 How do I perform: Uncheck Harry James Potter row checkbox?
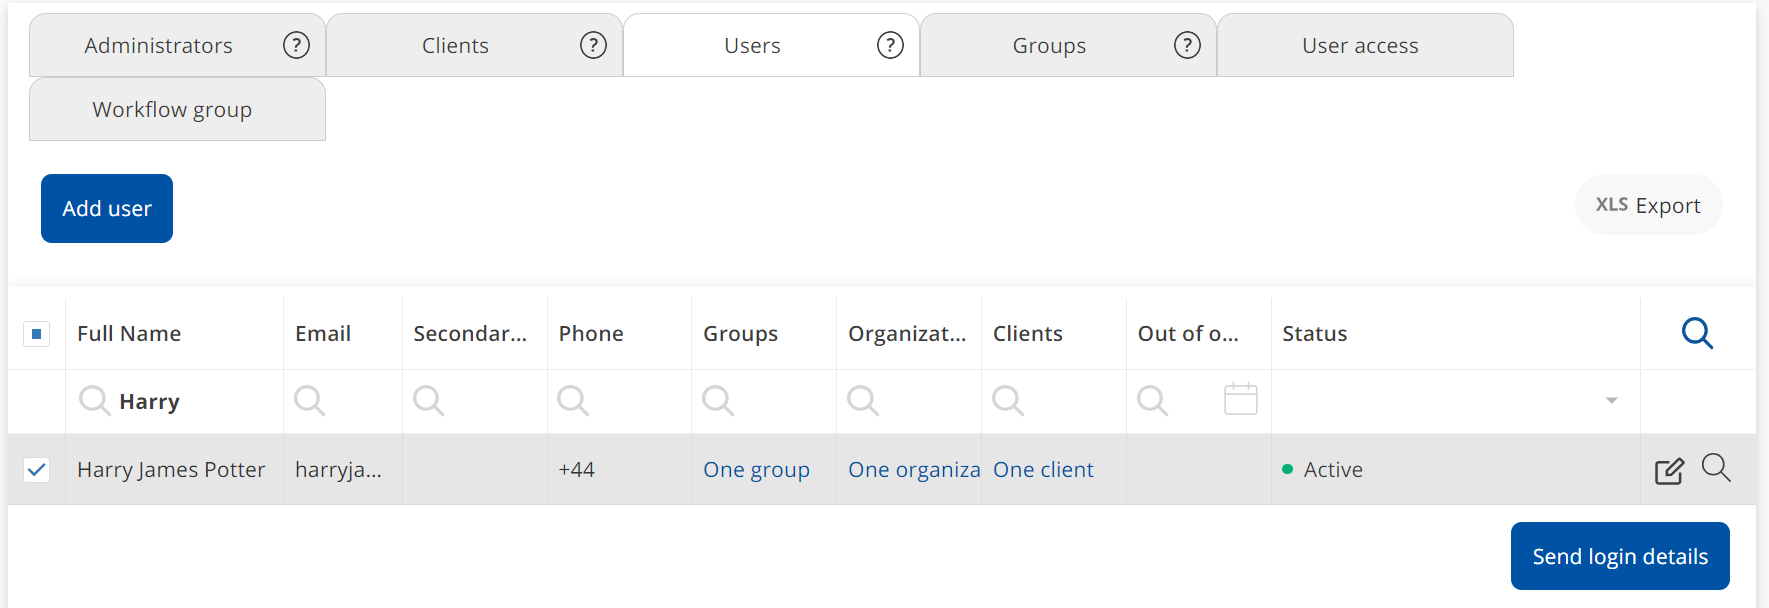(37, 470)
